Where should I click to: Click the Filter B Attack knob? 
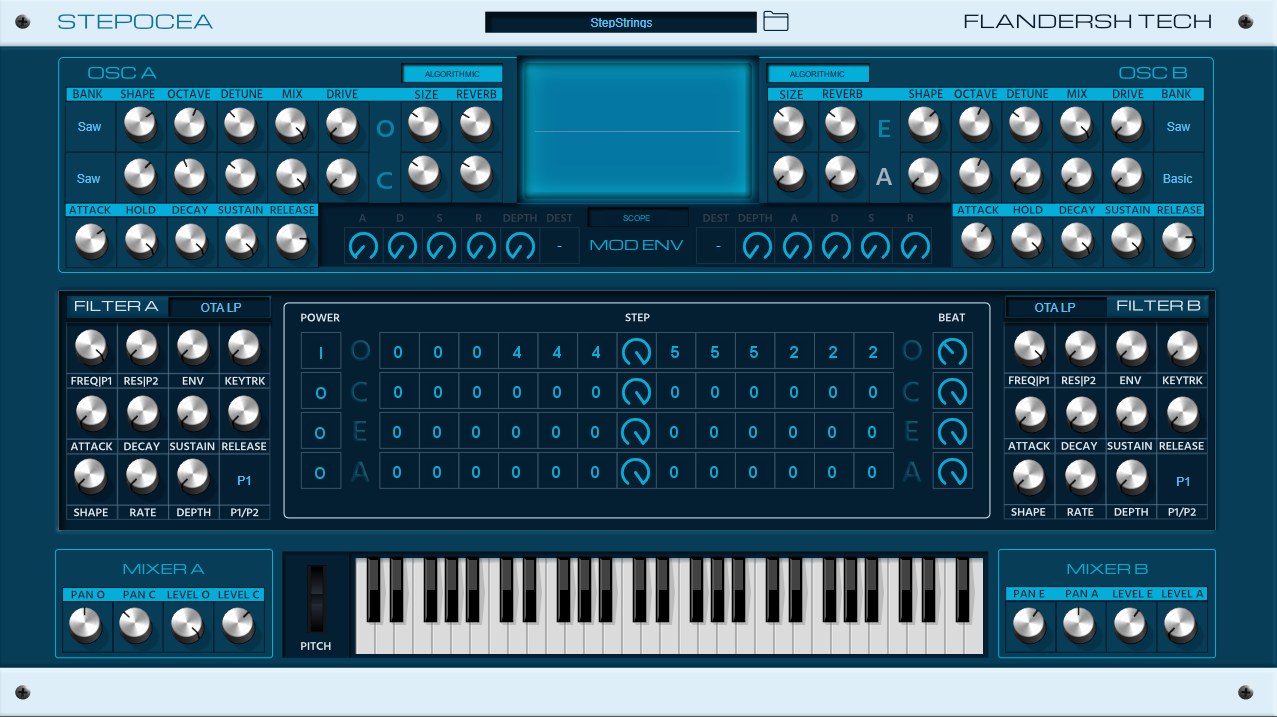pos(1029,413)
